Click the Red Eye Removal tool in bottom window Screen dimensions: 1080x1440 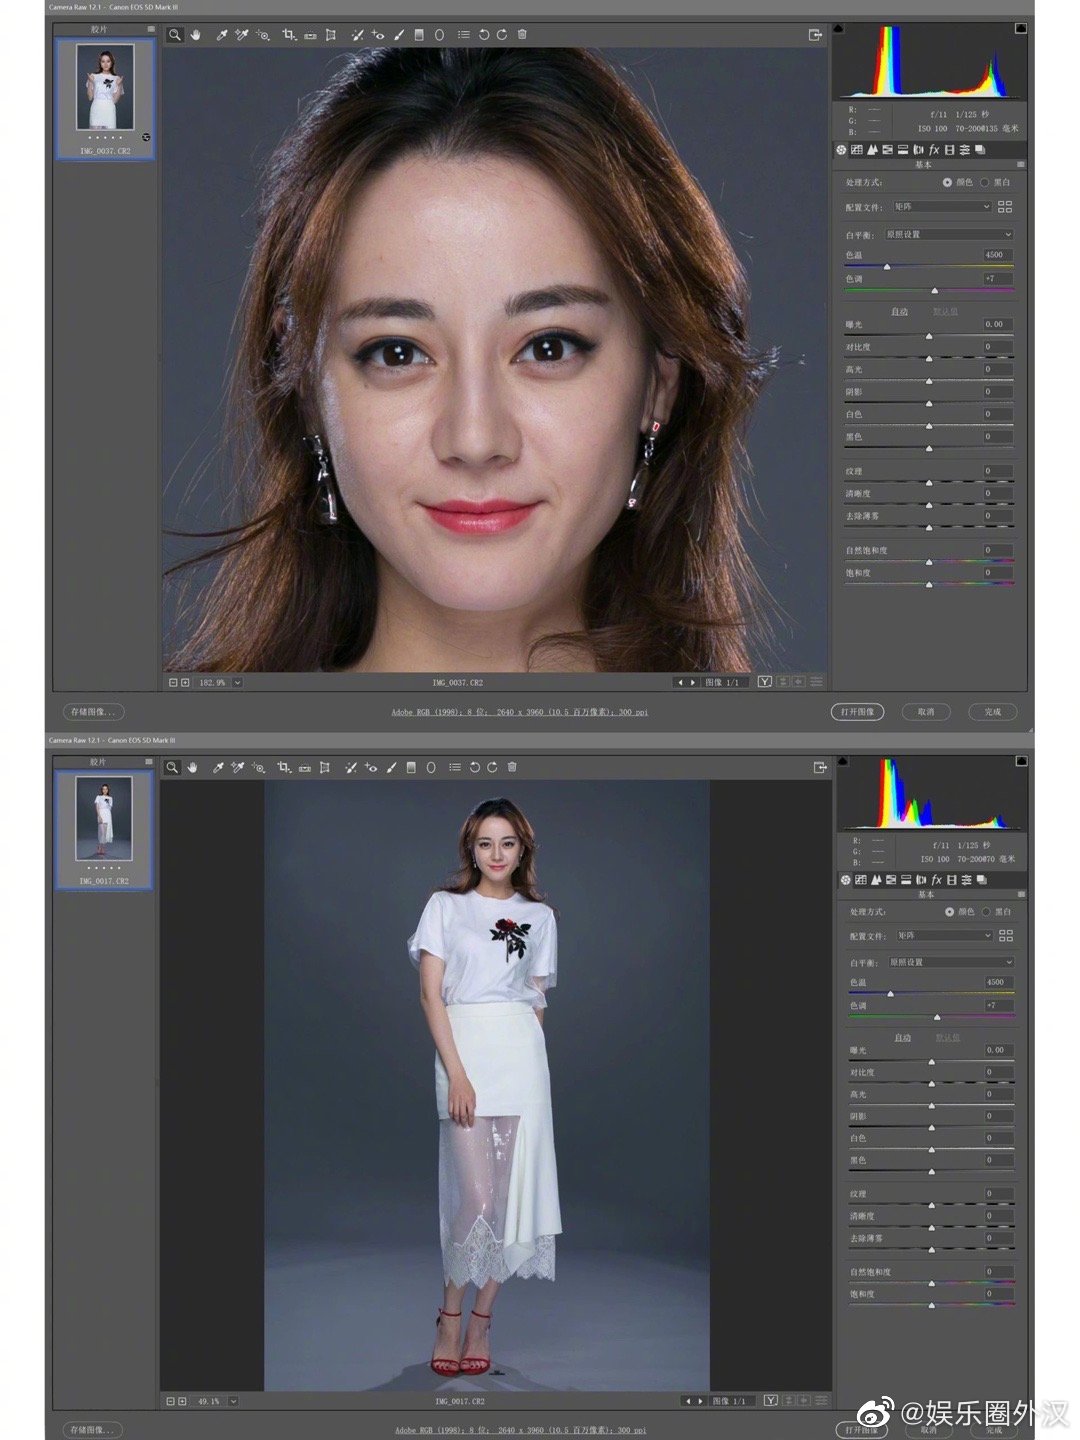tap(371, 768)
